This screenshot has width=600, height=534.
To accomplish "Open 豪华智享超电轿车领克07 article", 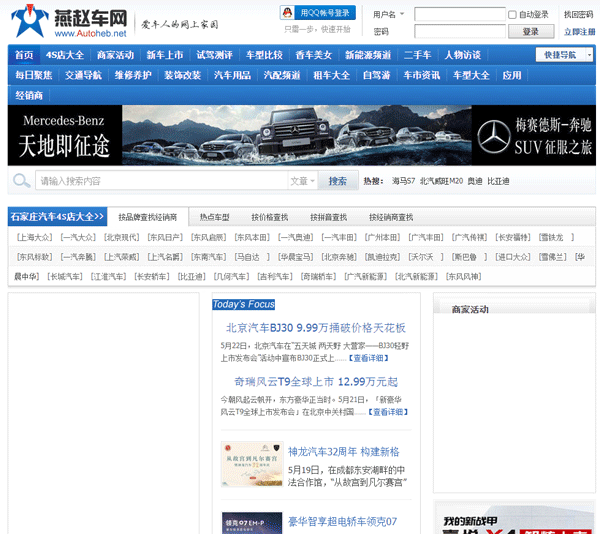I will [342, 521].
